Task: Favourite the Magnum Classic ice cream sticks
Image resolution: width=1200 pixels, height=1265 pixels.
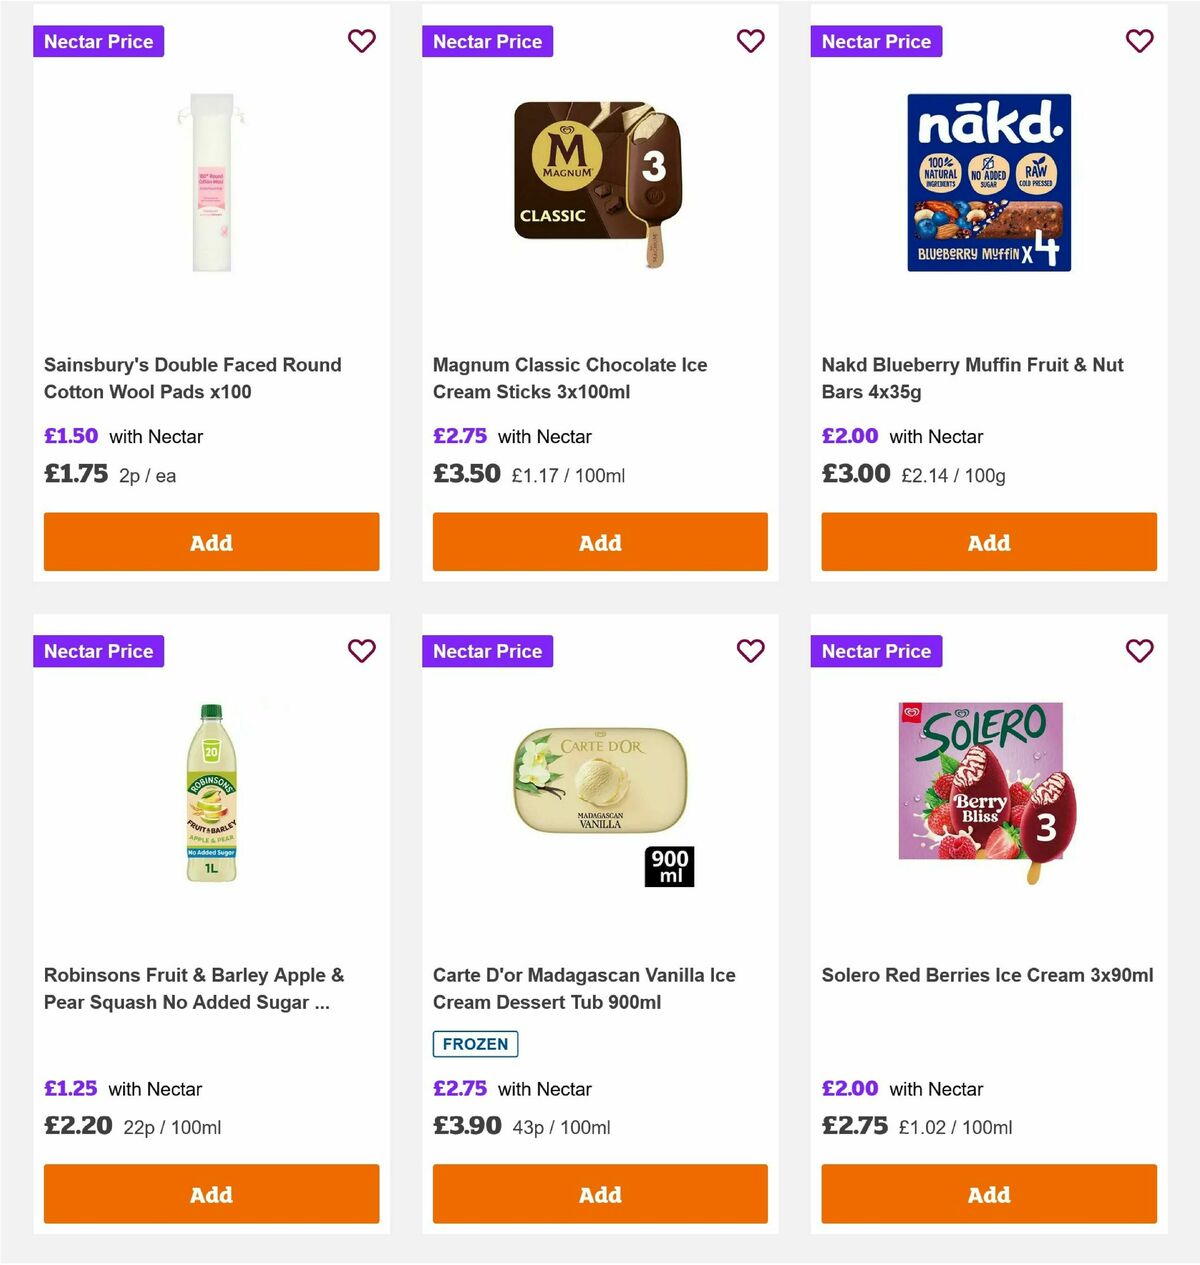Action: [x=750, y=41]
